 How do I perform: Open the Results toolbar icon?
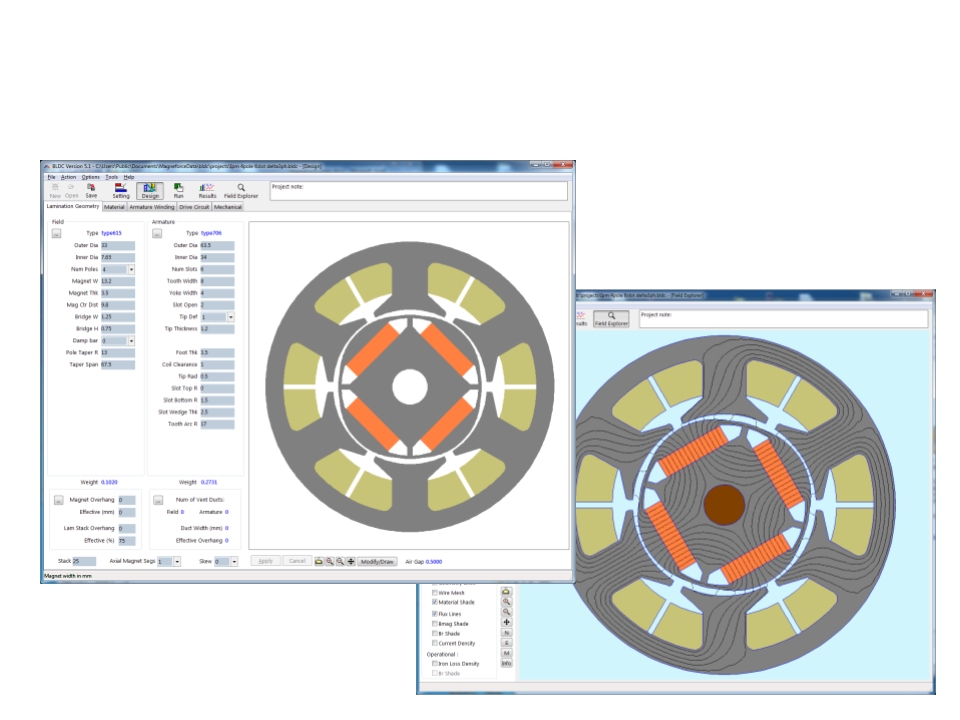(207, 190)
